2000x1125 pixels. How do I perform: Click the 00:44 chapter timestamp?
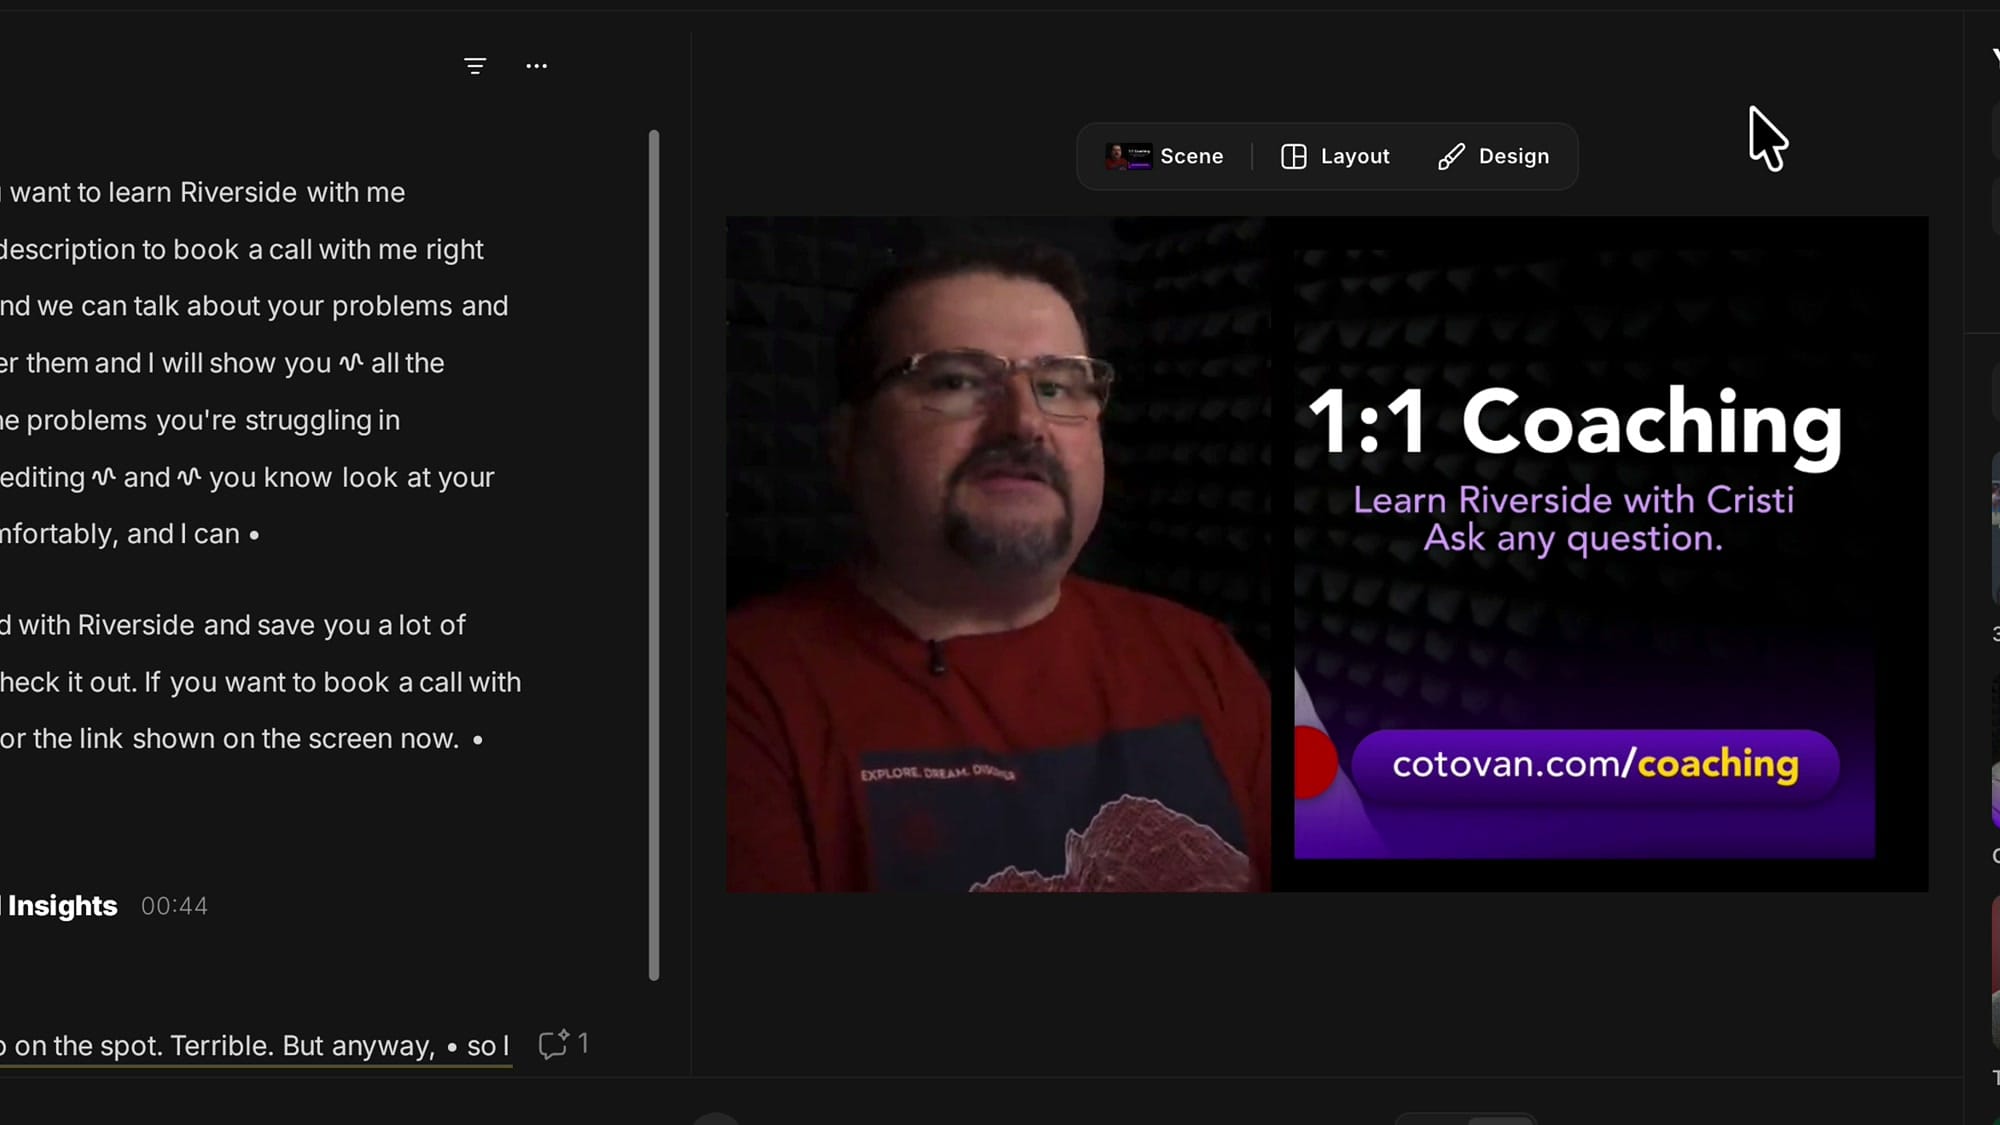(x=174, y=906)
